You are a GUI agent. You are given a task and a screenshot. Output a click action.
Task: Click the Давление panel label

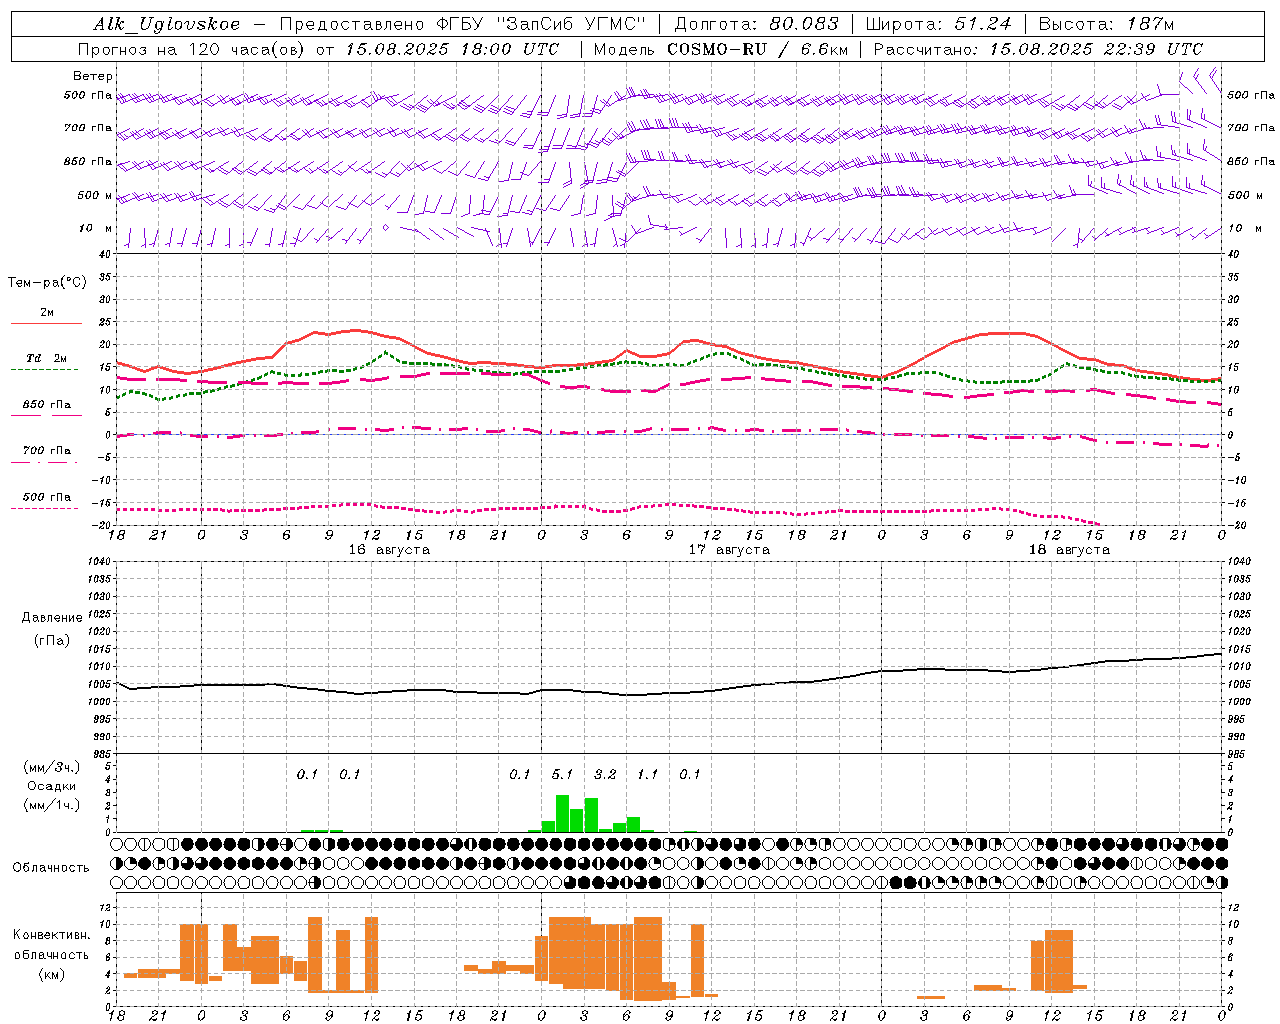[52, 618]
